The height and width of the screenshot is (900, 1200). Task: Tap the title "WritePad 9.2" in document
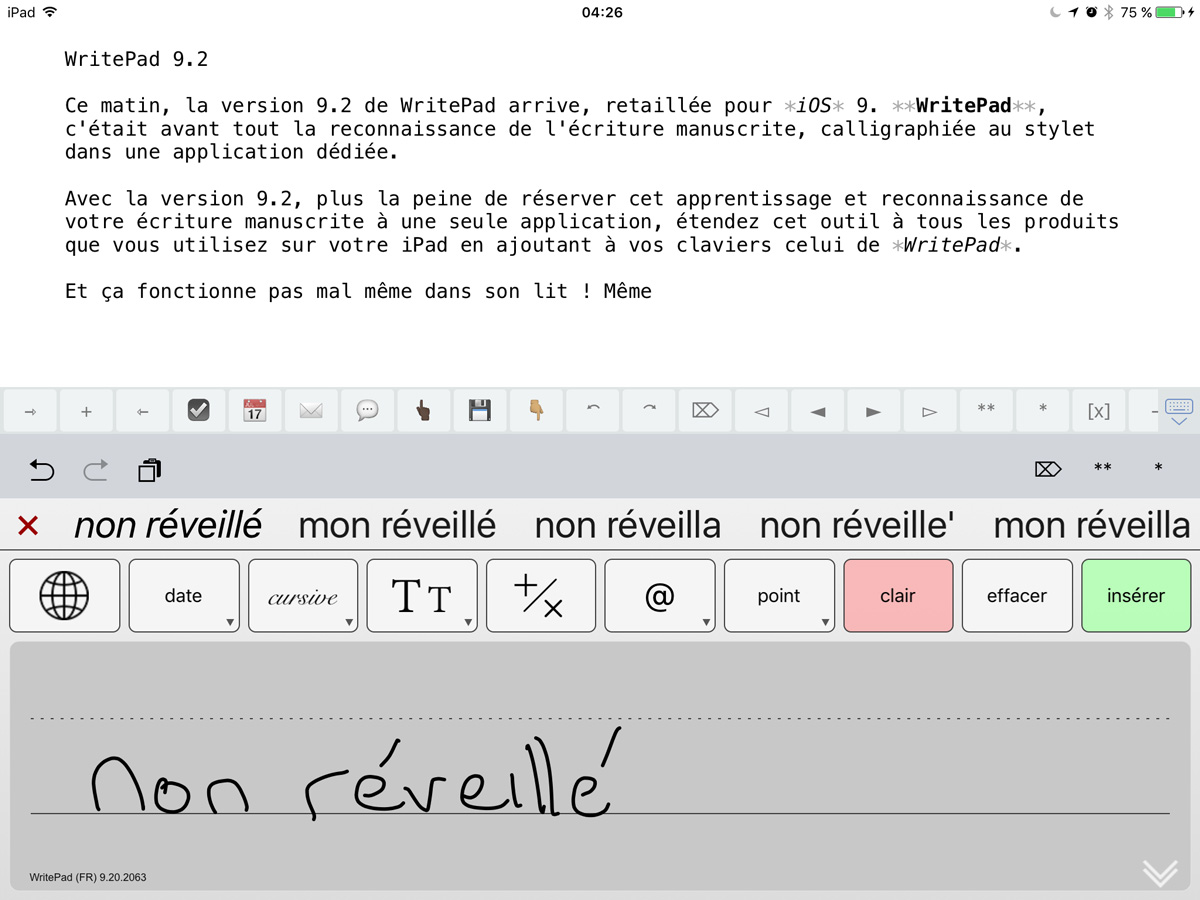click(137, 59)
